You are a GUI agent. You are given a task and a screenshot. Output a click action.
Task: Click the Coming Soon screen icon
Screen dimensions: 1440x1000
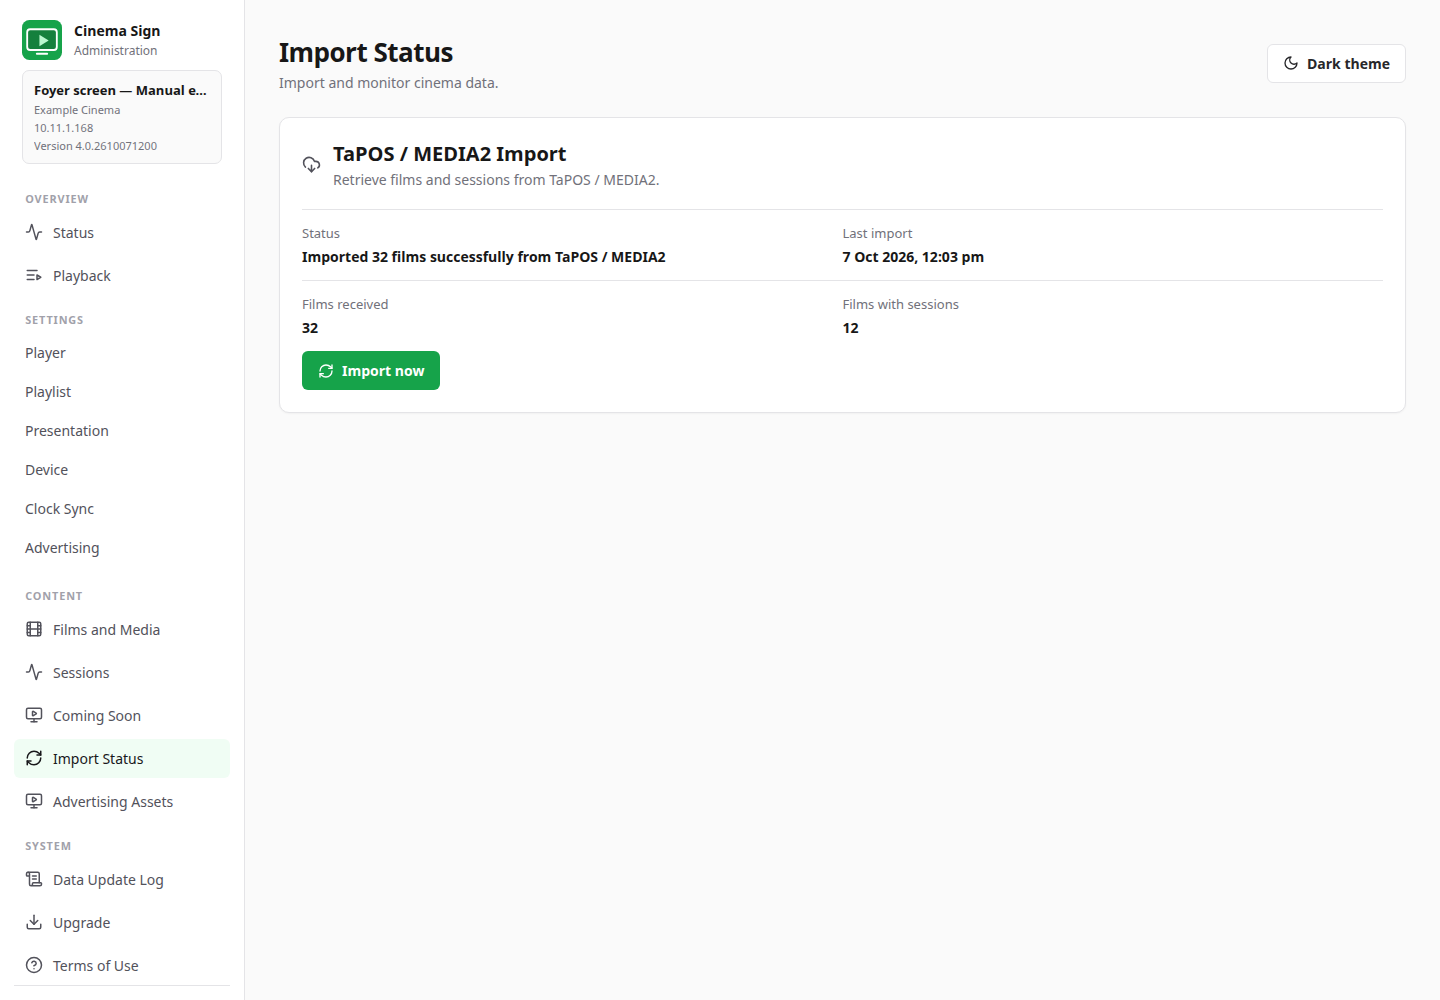[34, 715]
